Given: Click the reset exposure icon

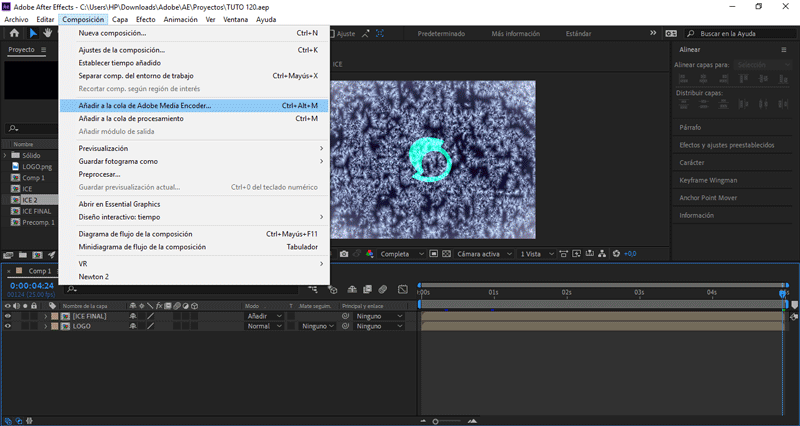Looking at the screenshot, I should (x=615, y=254).
